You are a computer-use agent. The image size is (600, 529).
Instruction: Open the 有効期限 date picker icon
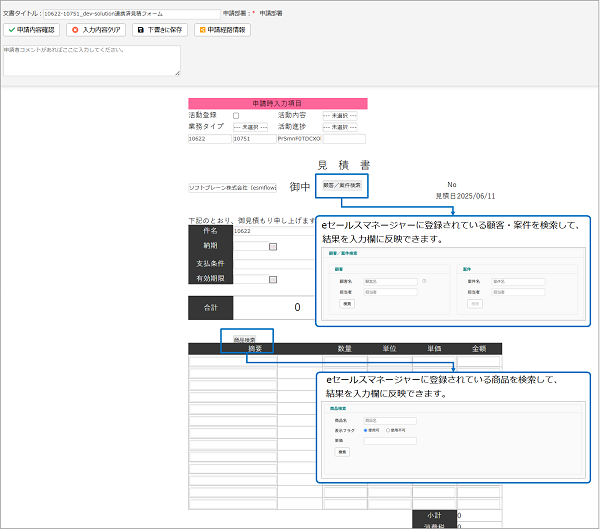coord(273,279)
